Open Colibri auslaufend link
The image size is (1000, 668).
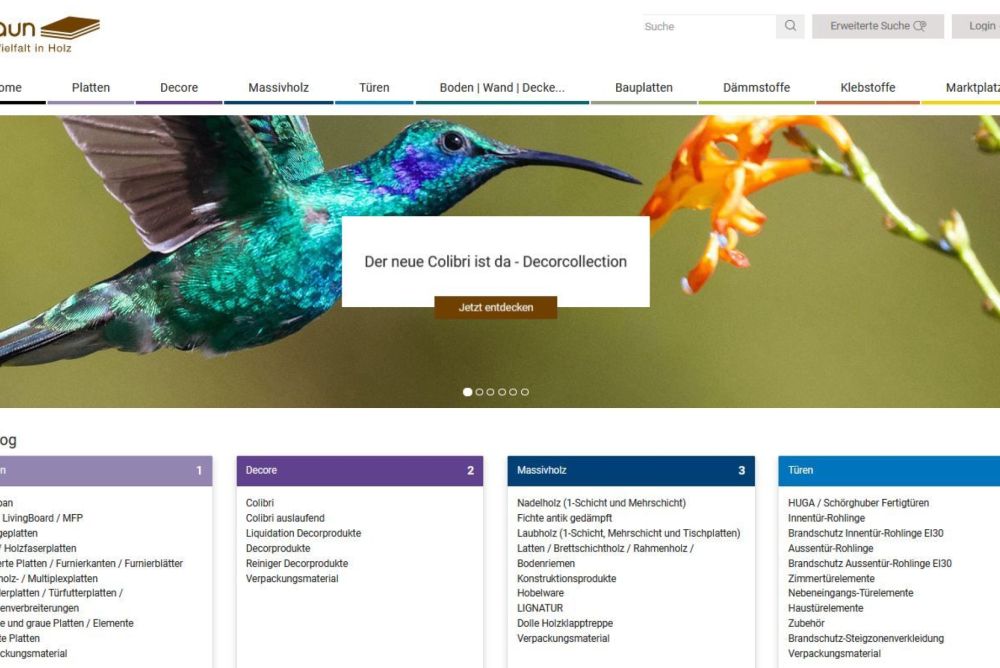click(x=285, y=518)
